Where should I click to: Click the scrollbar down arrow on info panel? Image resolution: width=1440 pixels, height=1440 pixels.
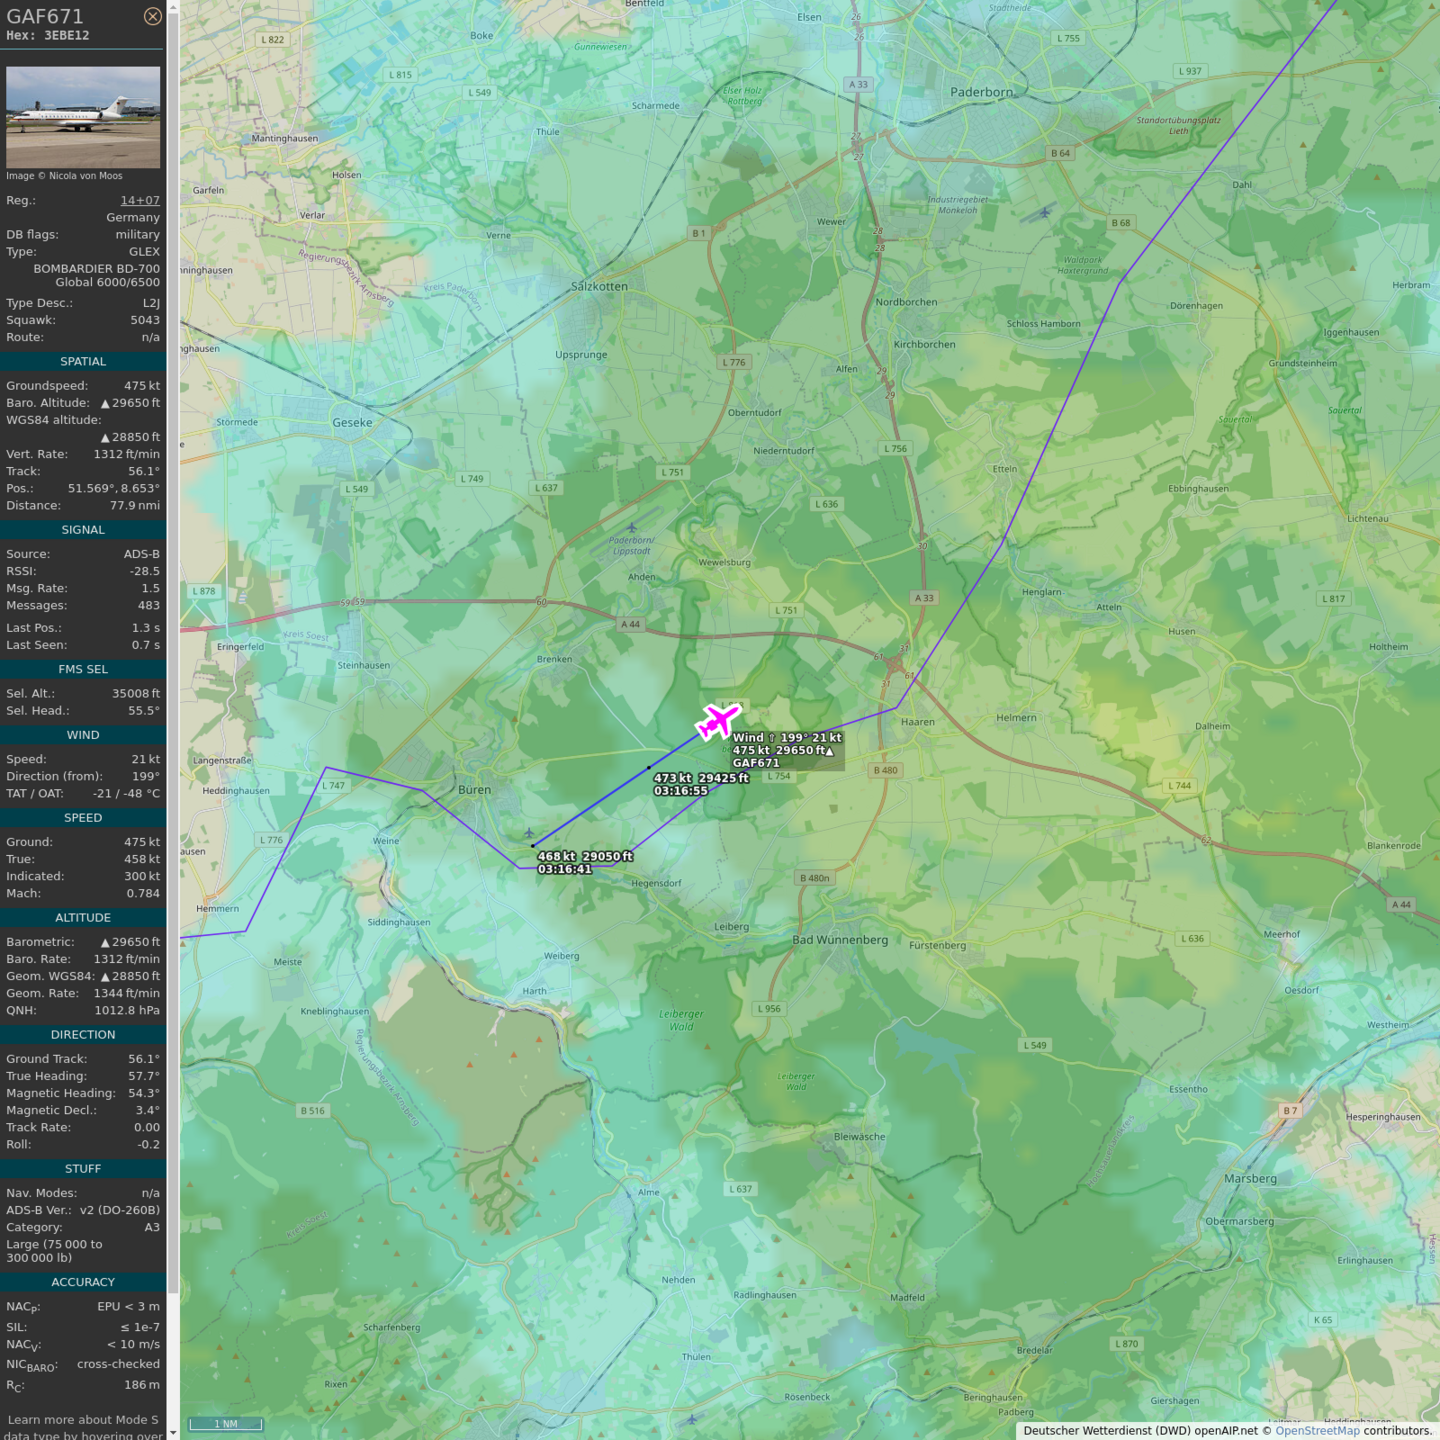tap(173, 1433)
